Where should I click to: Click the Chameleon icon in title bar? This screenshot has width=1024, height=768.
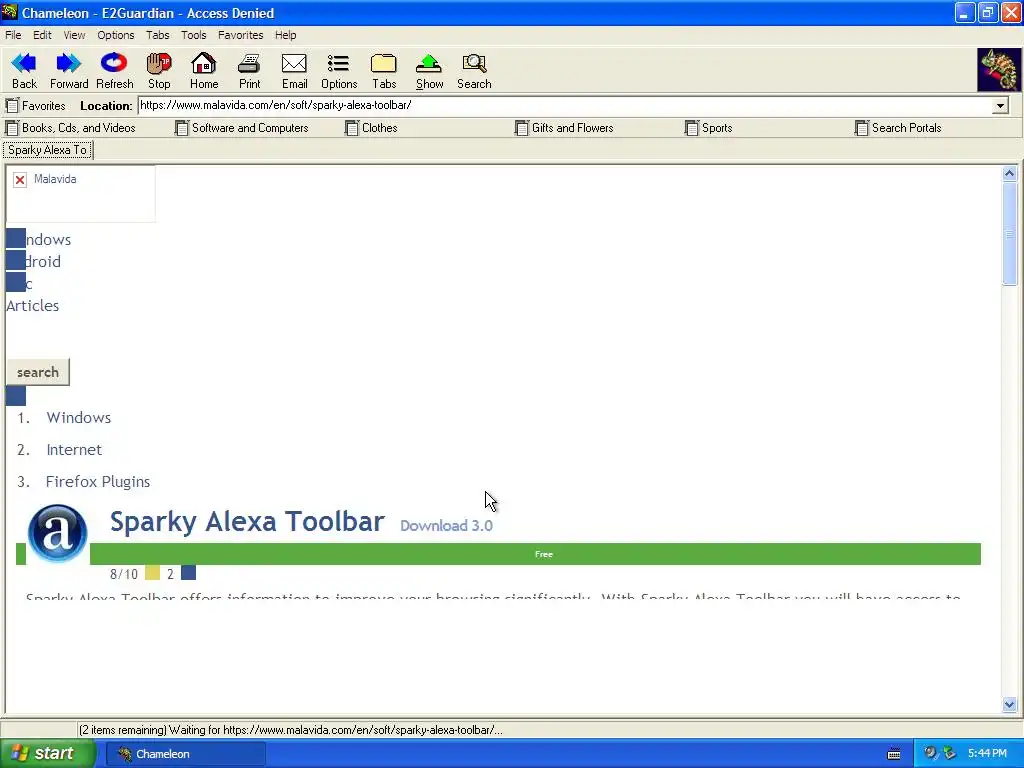click(x=10, y=12)
